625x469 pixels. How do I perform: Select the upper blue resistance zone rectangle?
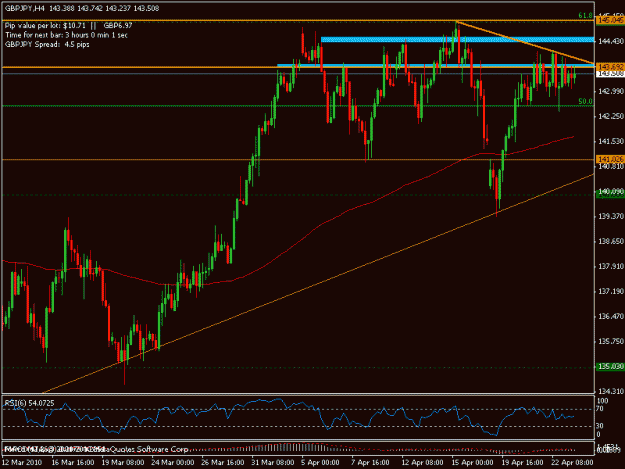pyautogui.click(x=457, y=39)
